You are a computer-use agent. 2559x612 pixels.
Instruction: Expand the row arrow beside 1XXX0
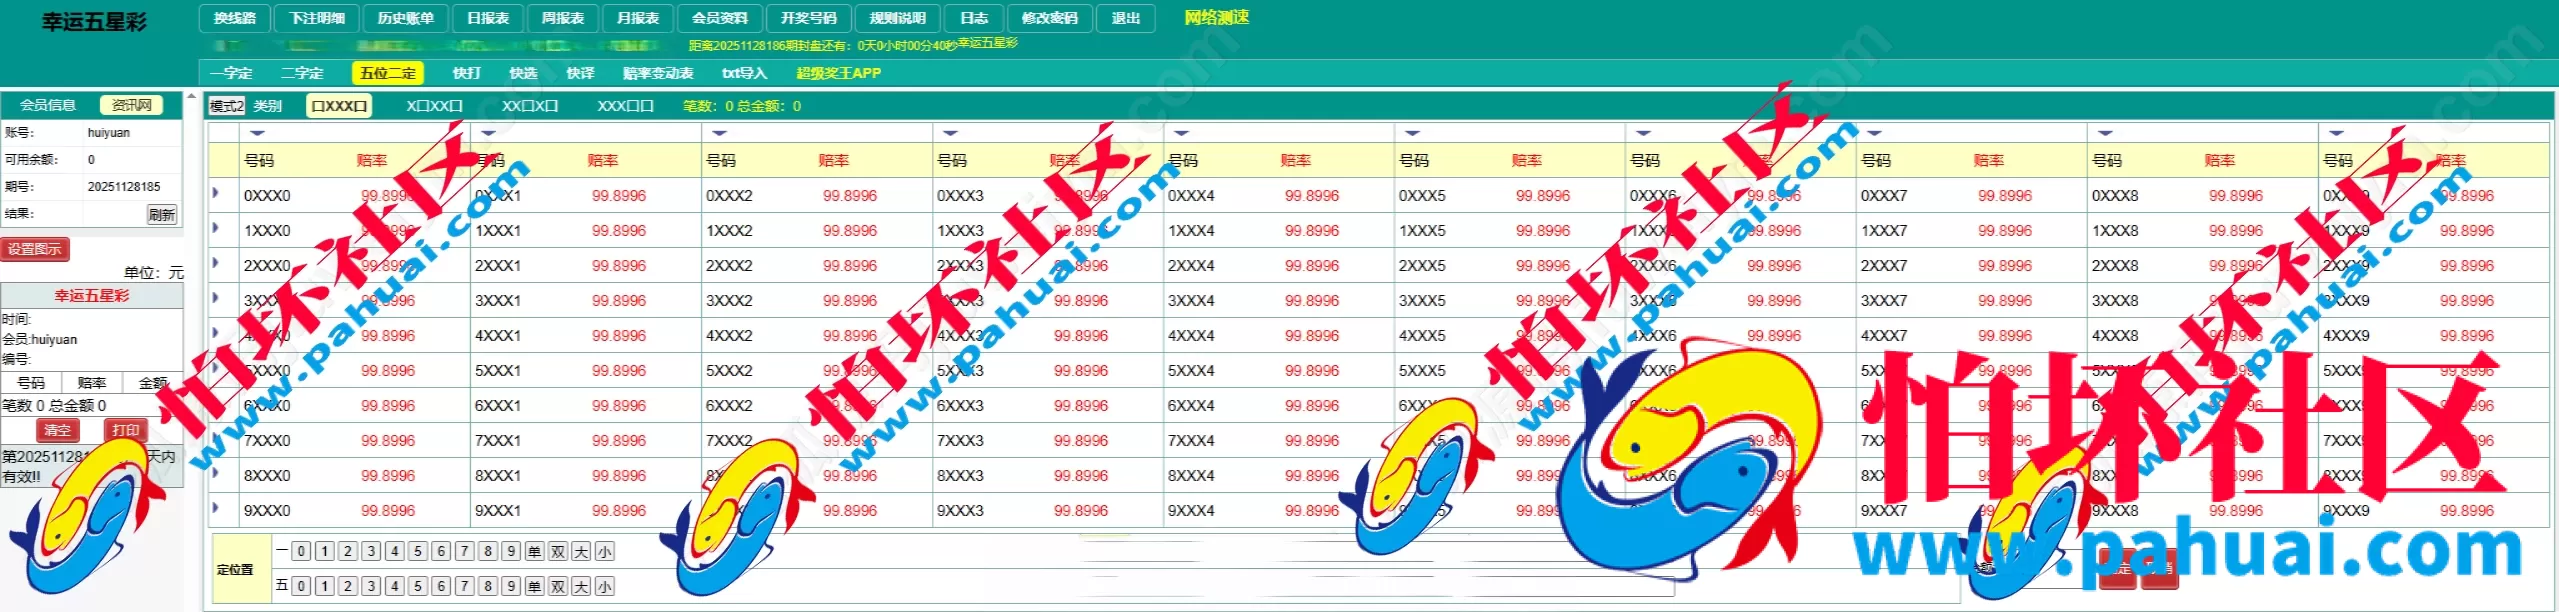[216, 228]
